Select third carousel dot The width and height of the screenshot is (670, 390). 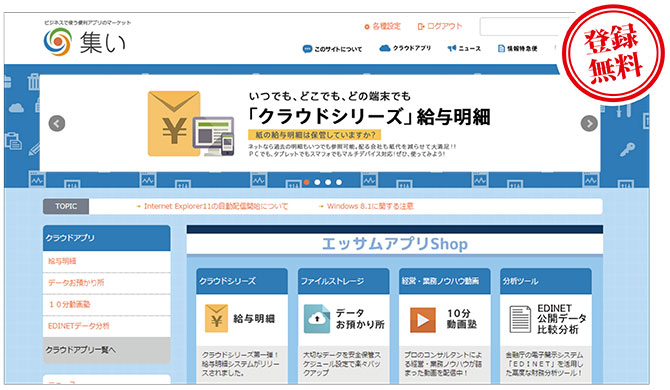pyautogui.click(x=328, y=182)
